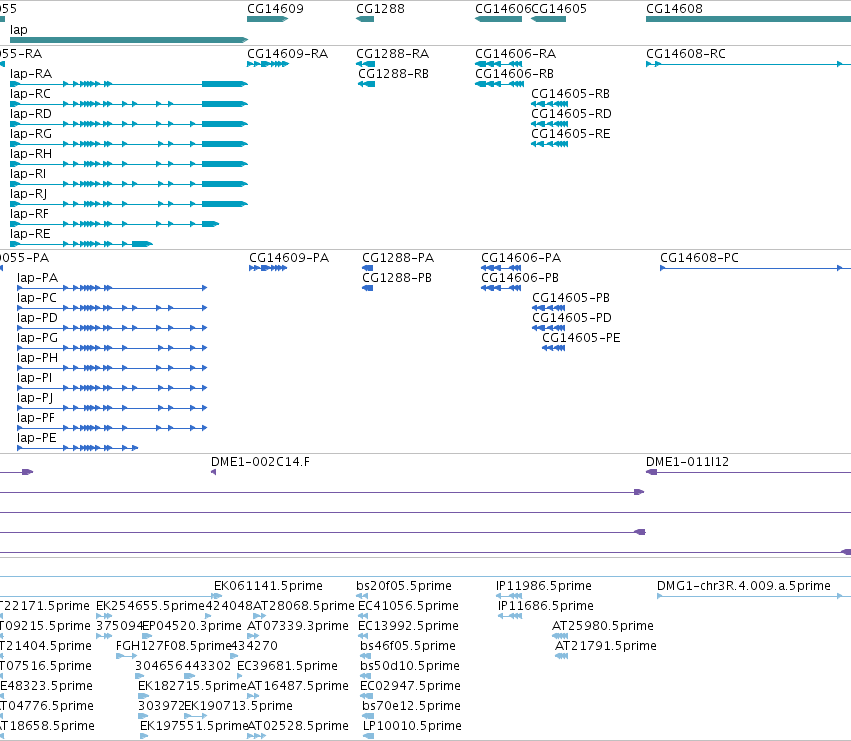Screen dimensions: 851x741
Task: Select protein lap-PA
Action: [x=112, y=288]
